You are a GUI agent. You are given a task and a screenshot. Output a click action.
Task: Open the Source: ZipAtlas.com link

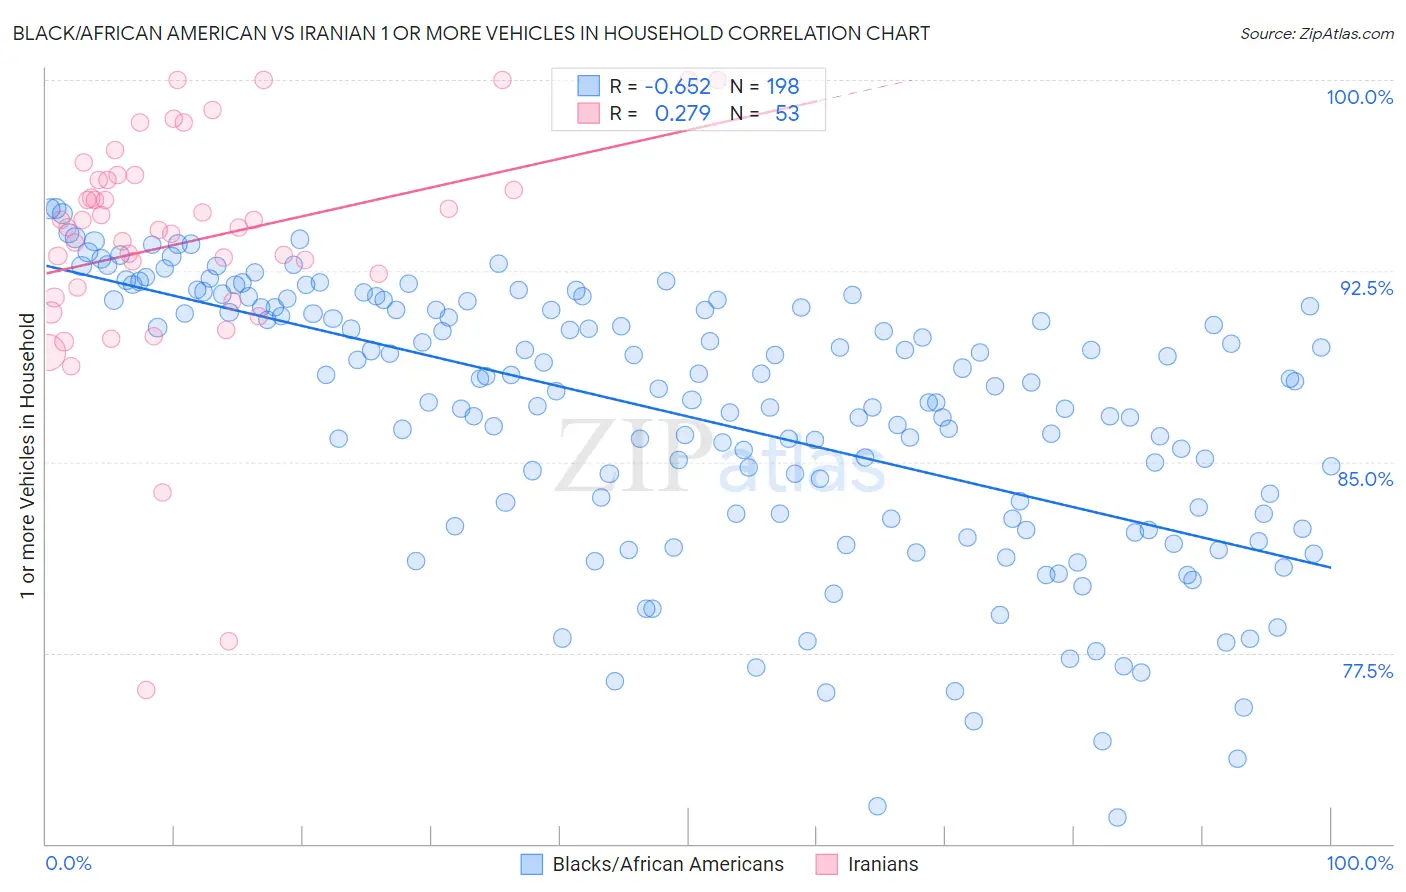[x=1317, y=33]
